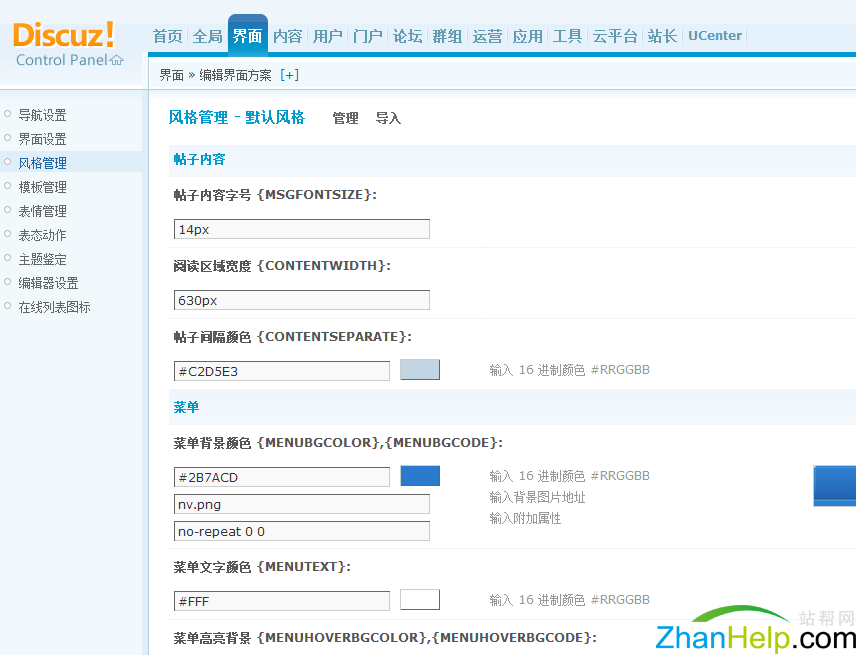856x655 pixels.
Task: Select 导航设置 in the sidebar
Action: (x=42, y=115)
